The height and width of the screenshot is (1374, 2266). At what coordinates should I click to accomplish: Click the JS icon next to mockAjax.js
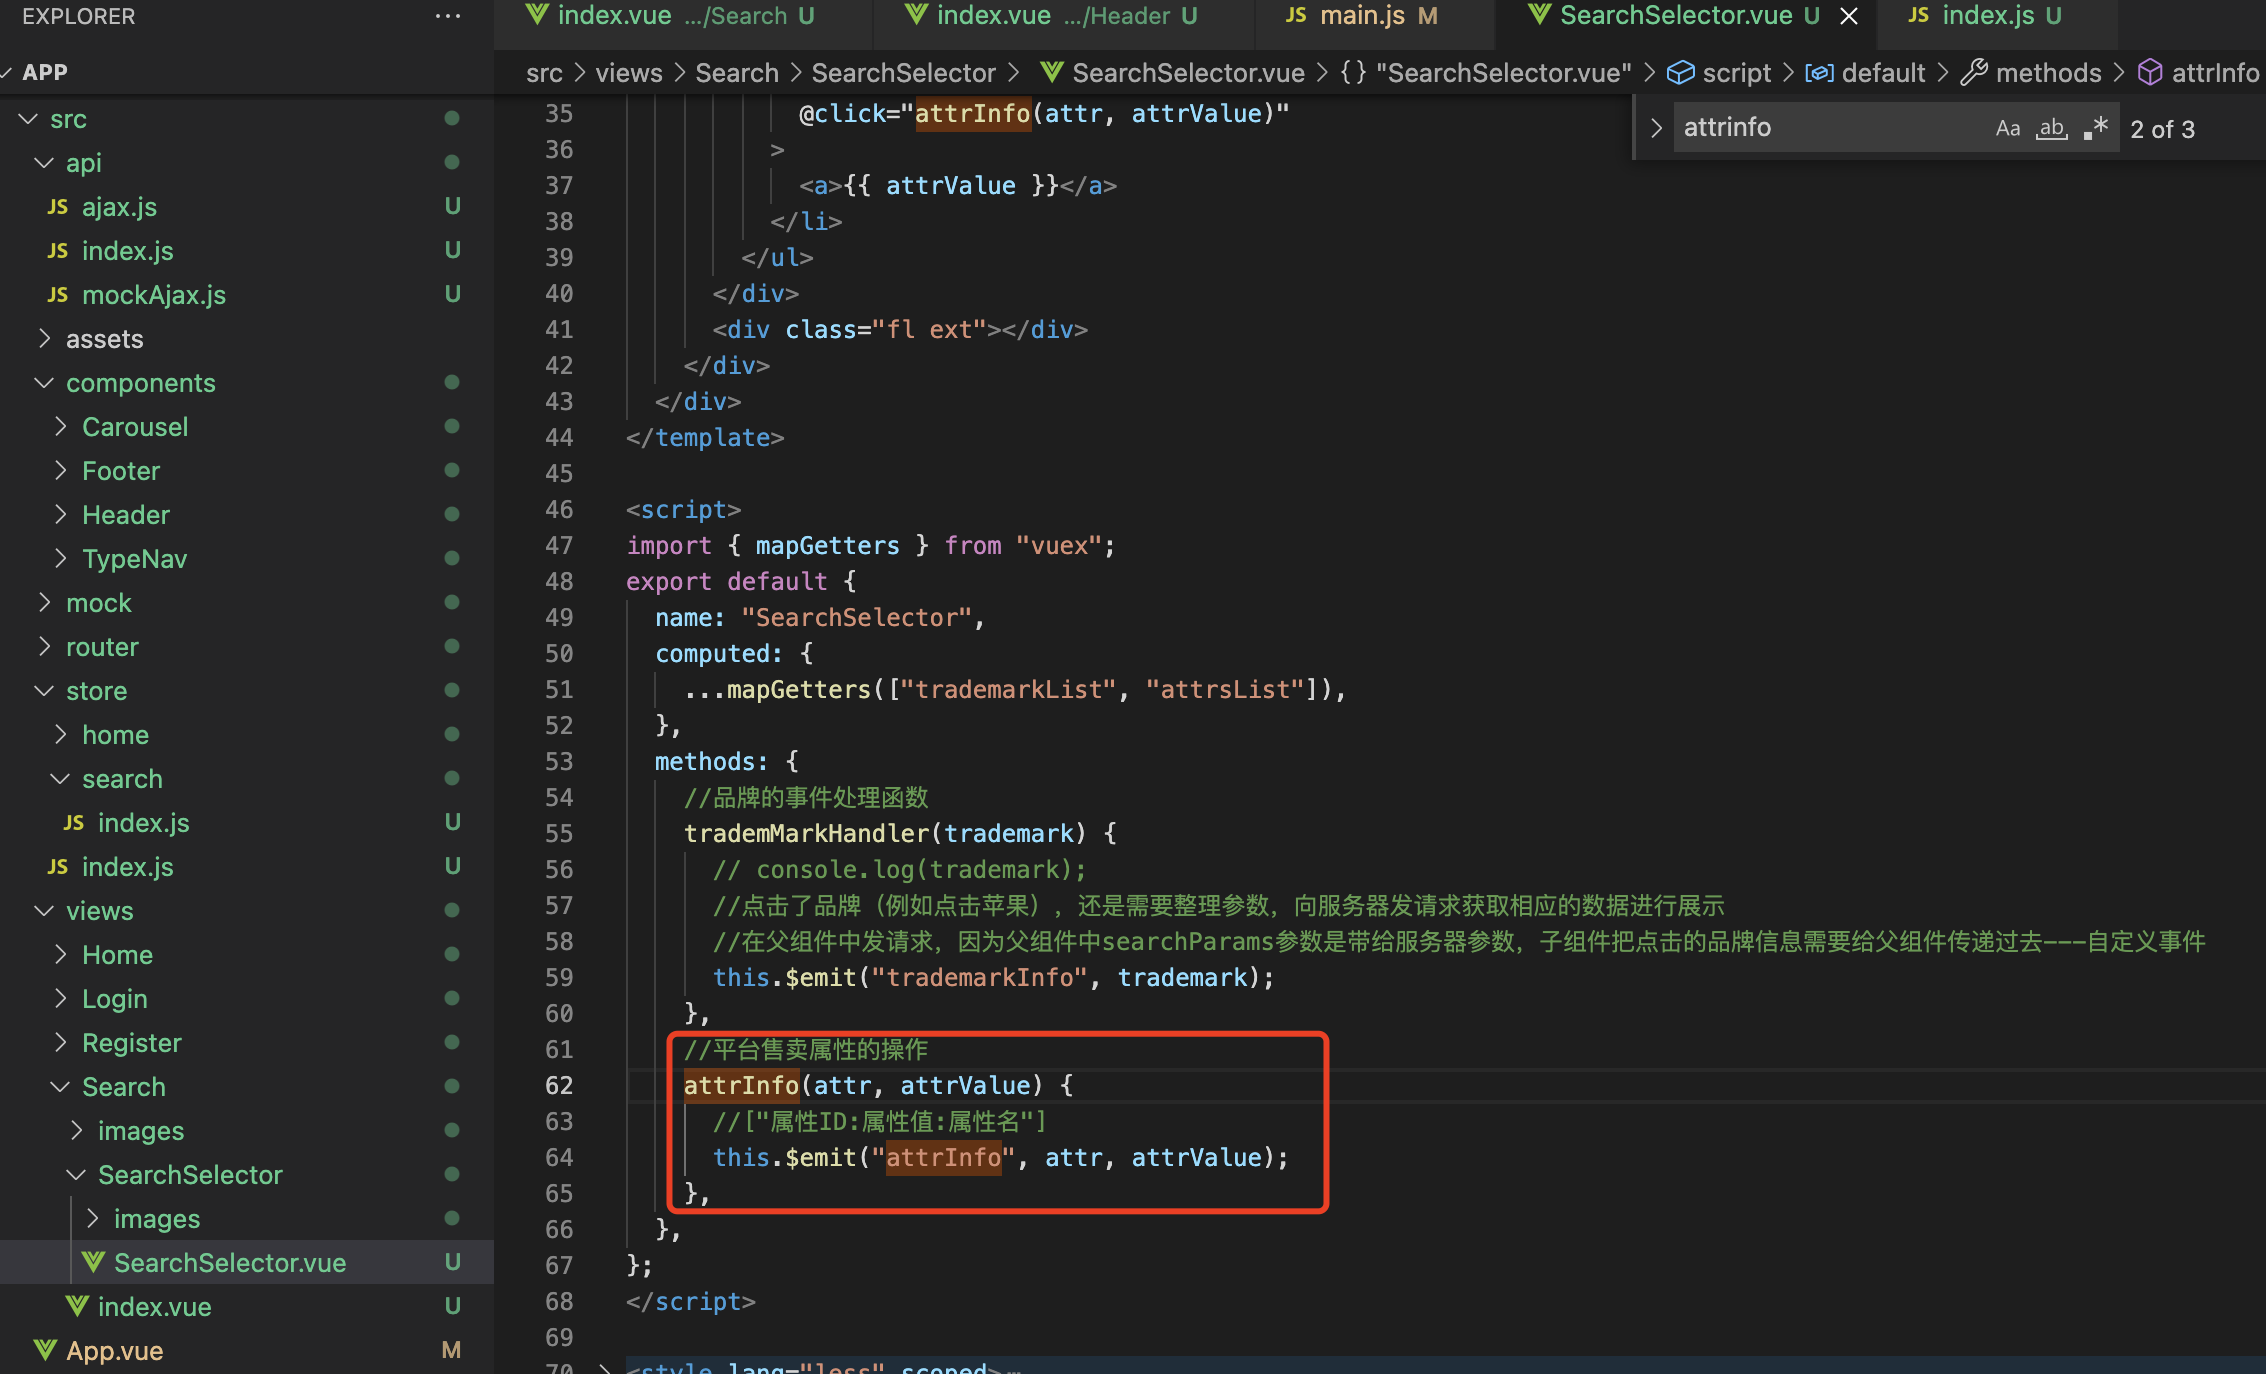tap(58, 295)
